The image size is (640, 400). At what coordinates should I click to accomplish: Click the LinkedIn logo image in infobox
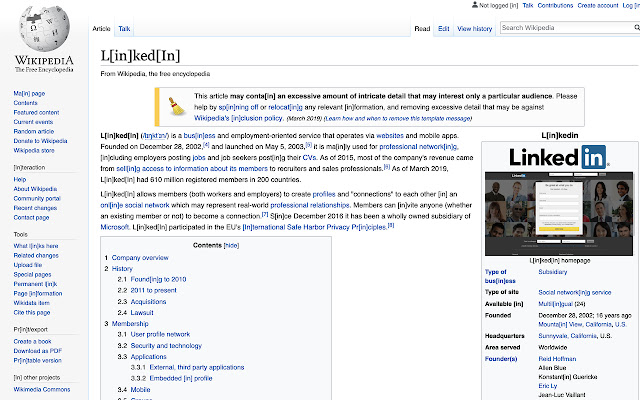point(559,157)
